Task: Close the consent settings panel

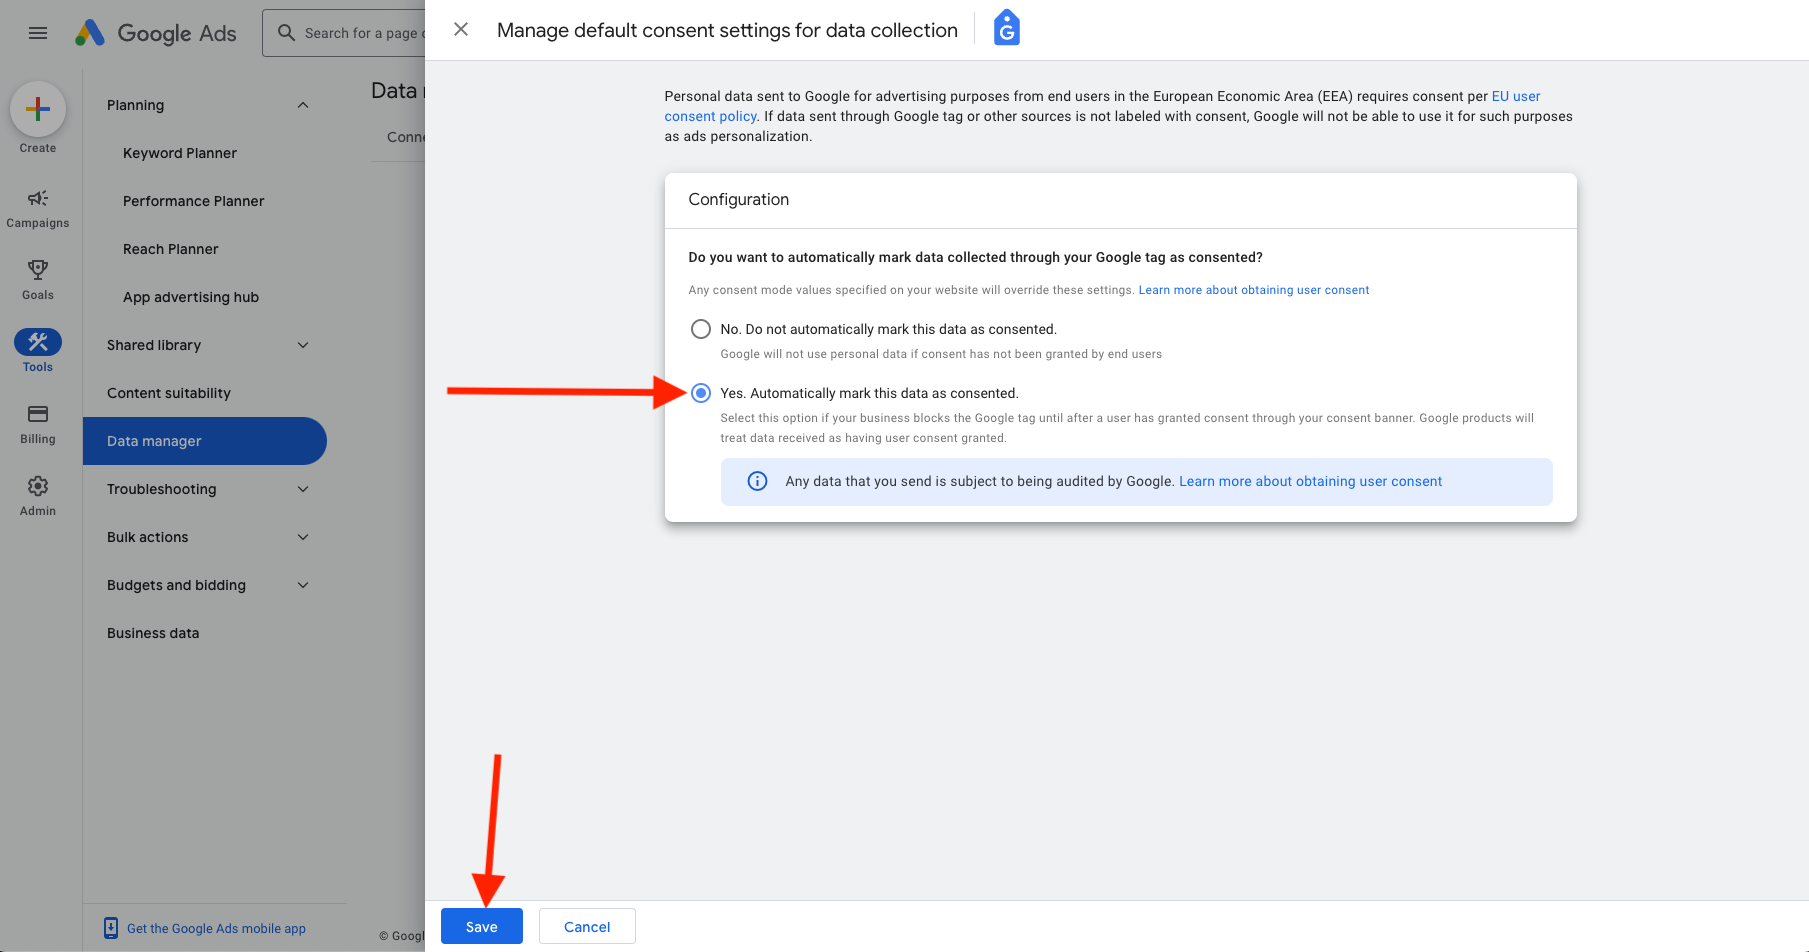Action: click(461, 30)
